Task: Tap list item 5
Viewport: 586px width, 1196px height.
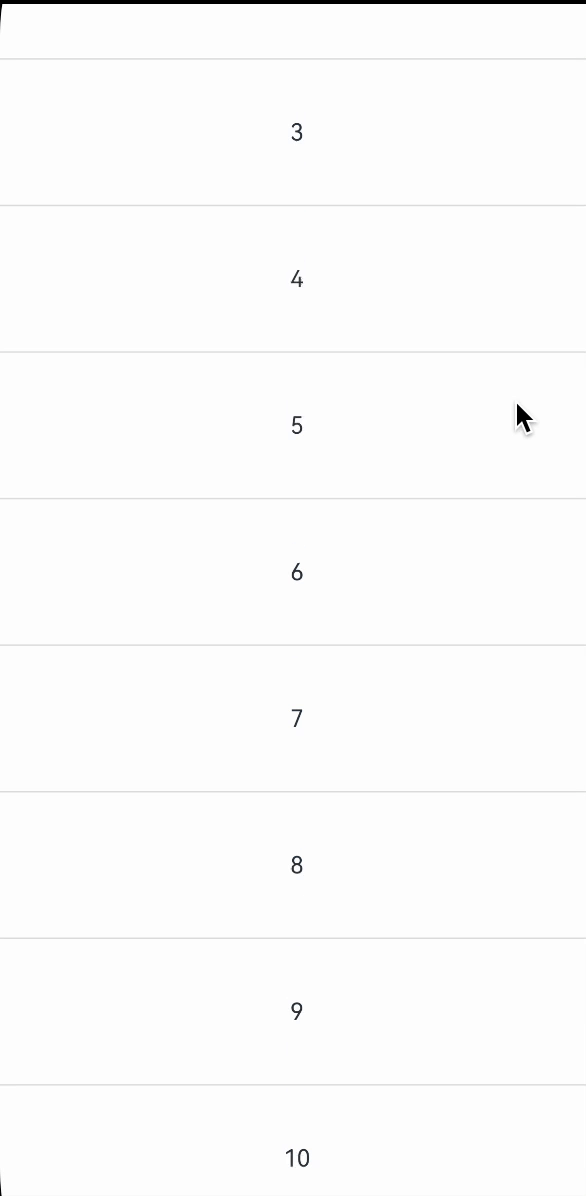Action: [x=293, y=425]
